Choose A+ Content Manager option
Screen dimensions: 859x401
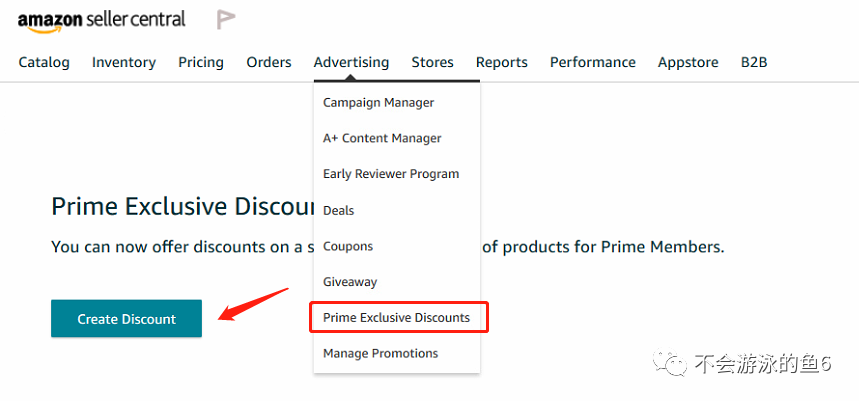tap(382, 138)
